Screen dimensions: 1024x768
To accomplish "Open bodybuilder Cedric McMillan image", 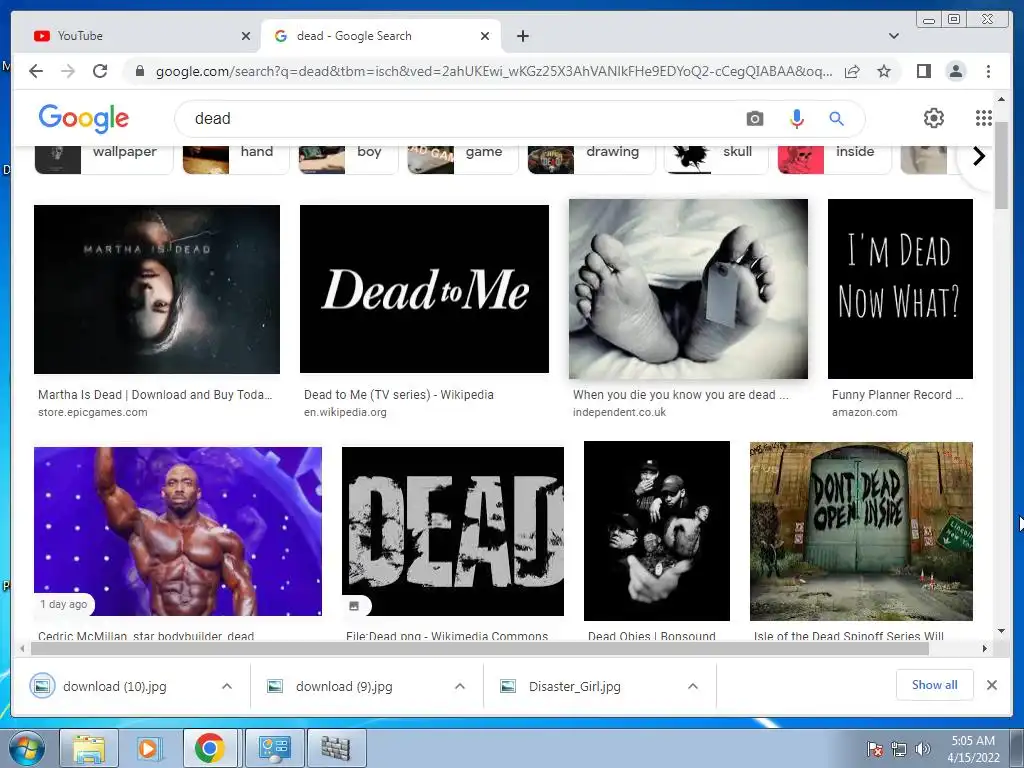I will point(178,531).
